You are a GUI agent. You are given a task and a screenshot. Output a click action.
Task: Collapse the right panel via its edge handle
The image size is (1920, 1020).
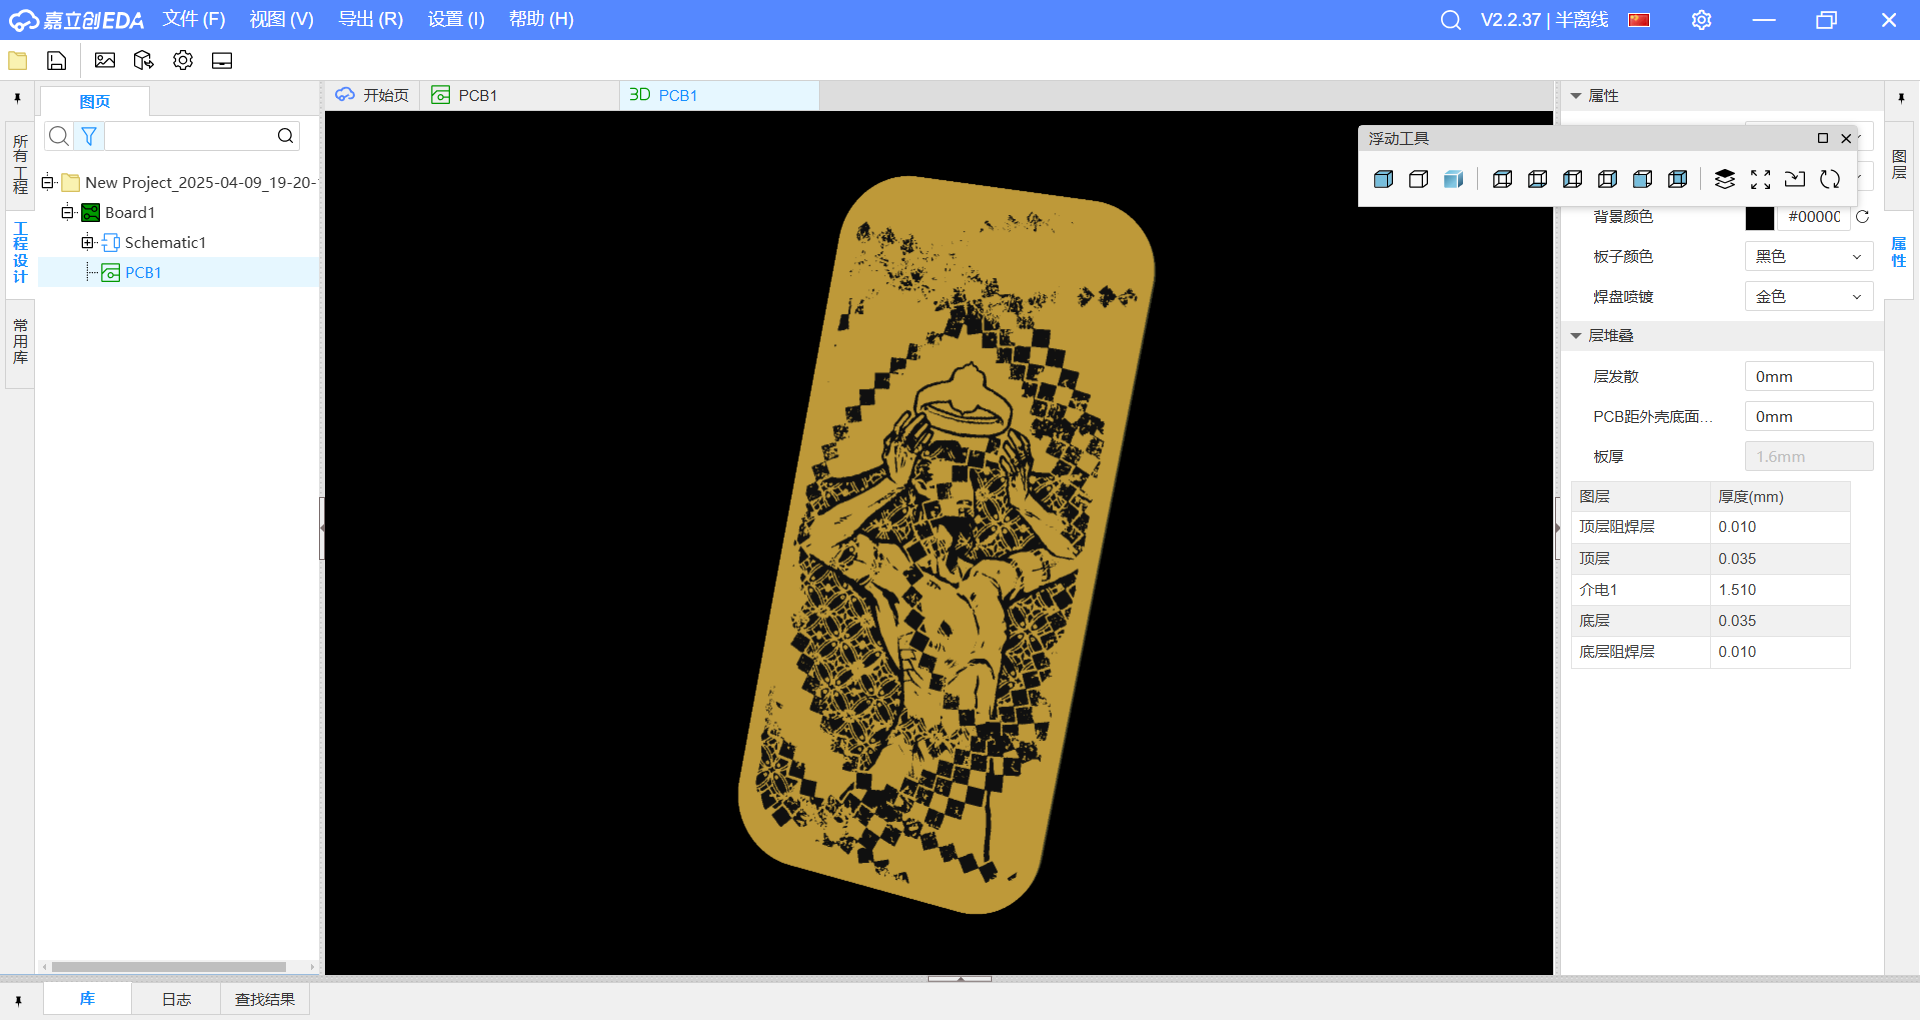point(1557,528)
